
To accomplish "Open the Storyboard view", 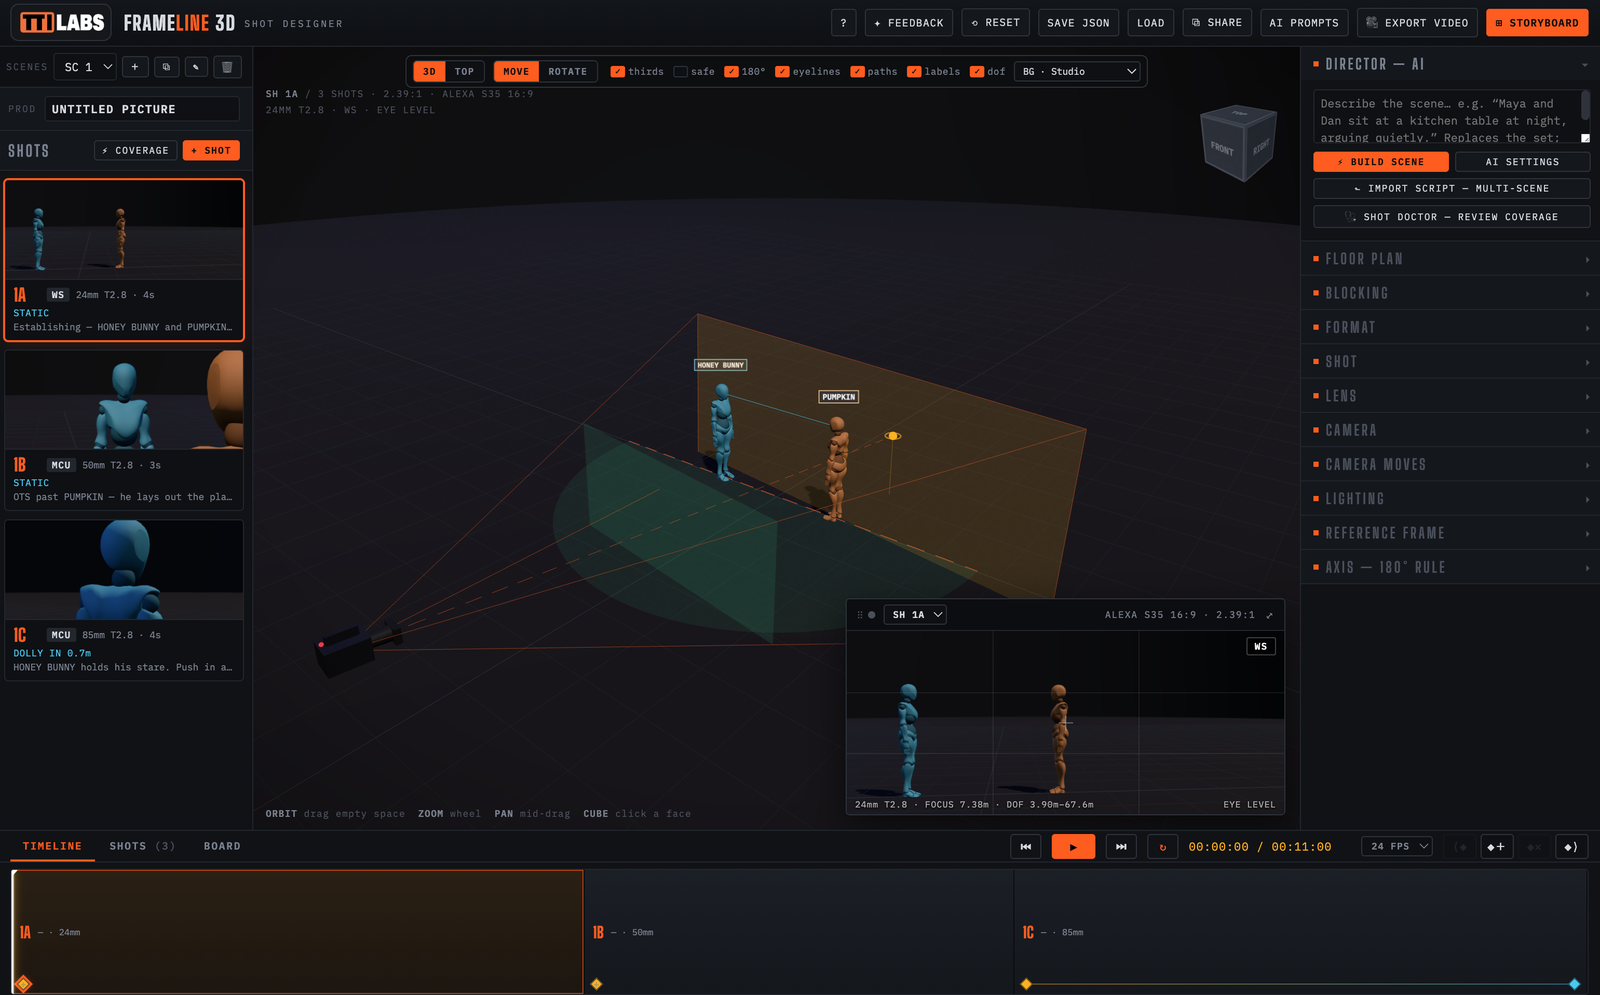I will tap(1537, 23).
